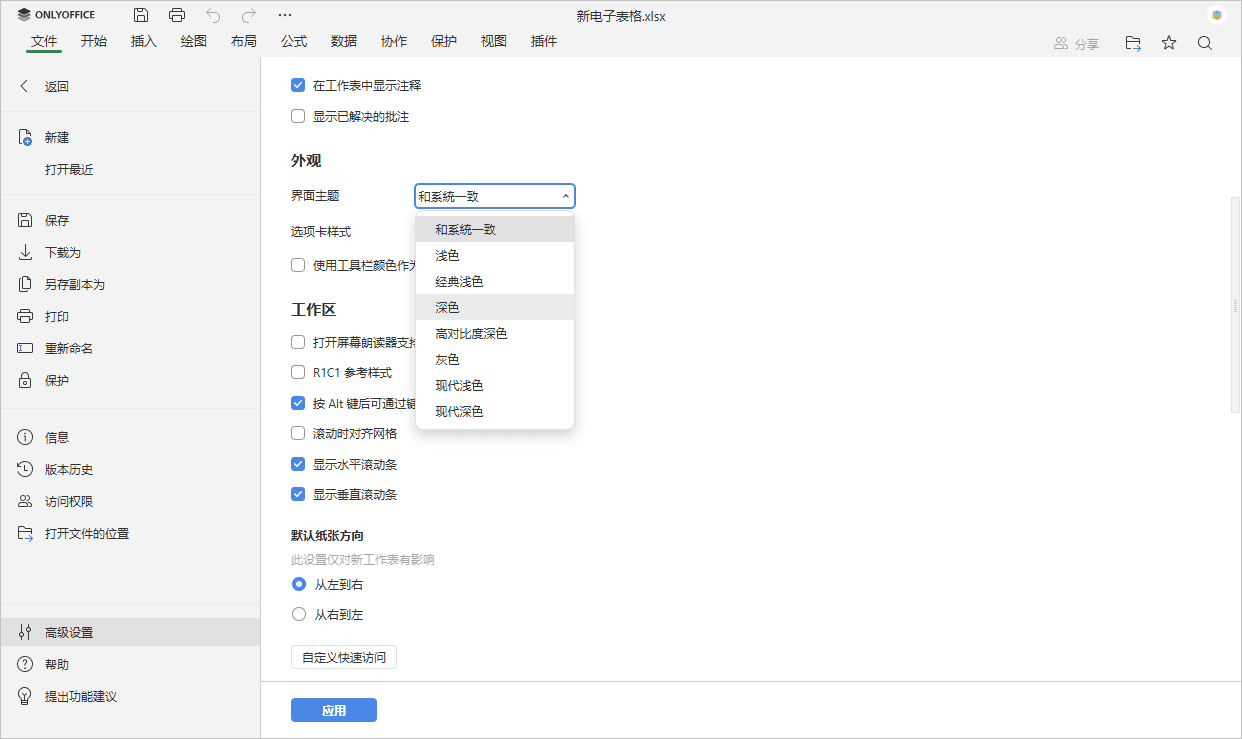Switch to the 公式 ribbon tab
Viewport: 1242px width, 739px height.
[293, 40]
